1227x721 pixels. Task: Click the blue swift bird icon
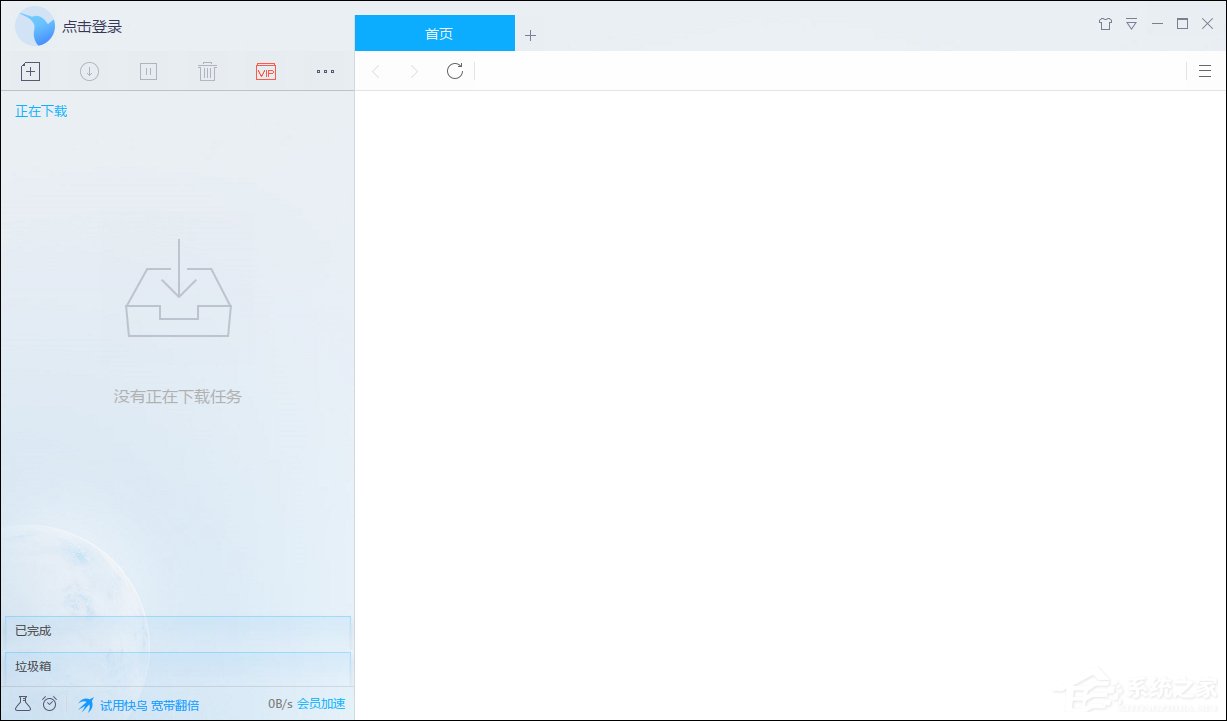(86, 705)
